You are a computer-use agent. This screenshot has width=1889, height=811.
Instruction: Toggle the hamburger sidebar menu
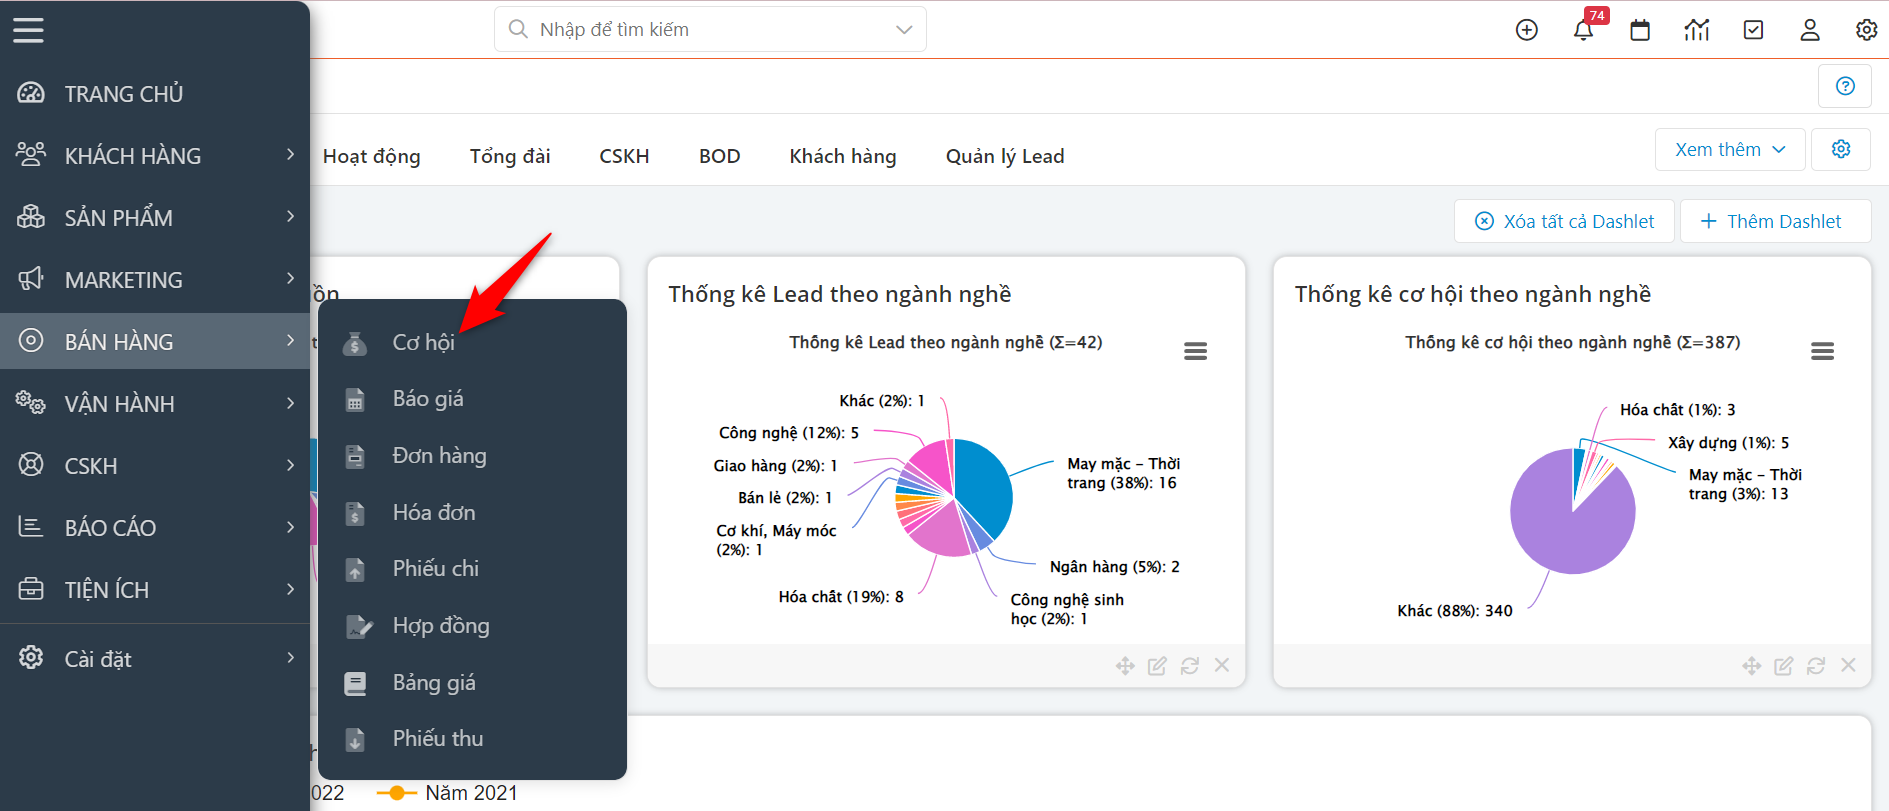coord(28,30)
